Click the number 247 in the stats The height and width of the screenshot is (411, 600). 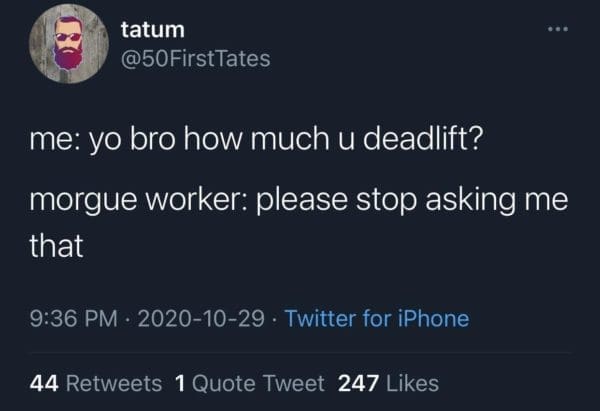[357, 382]
